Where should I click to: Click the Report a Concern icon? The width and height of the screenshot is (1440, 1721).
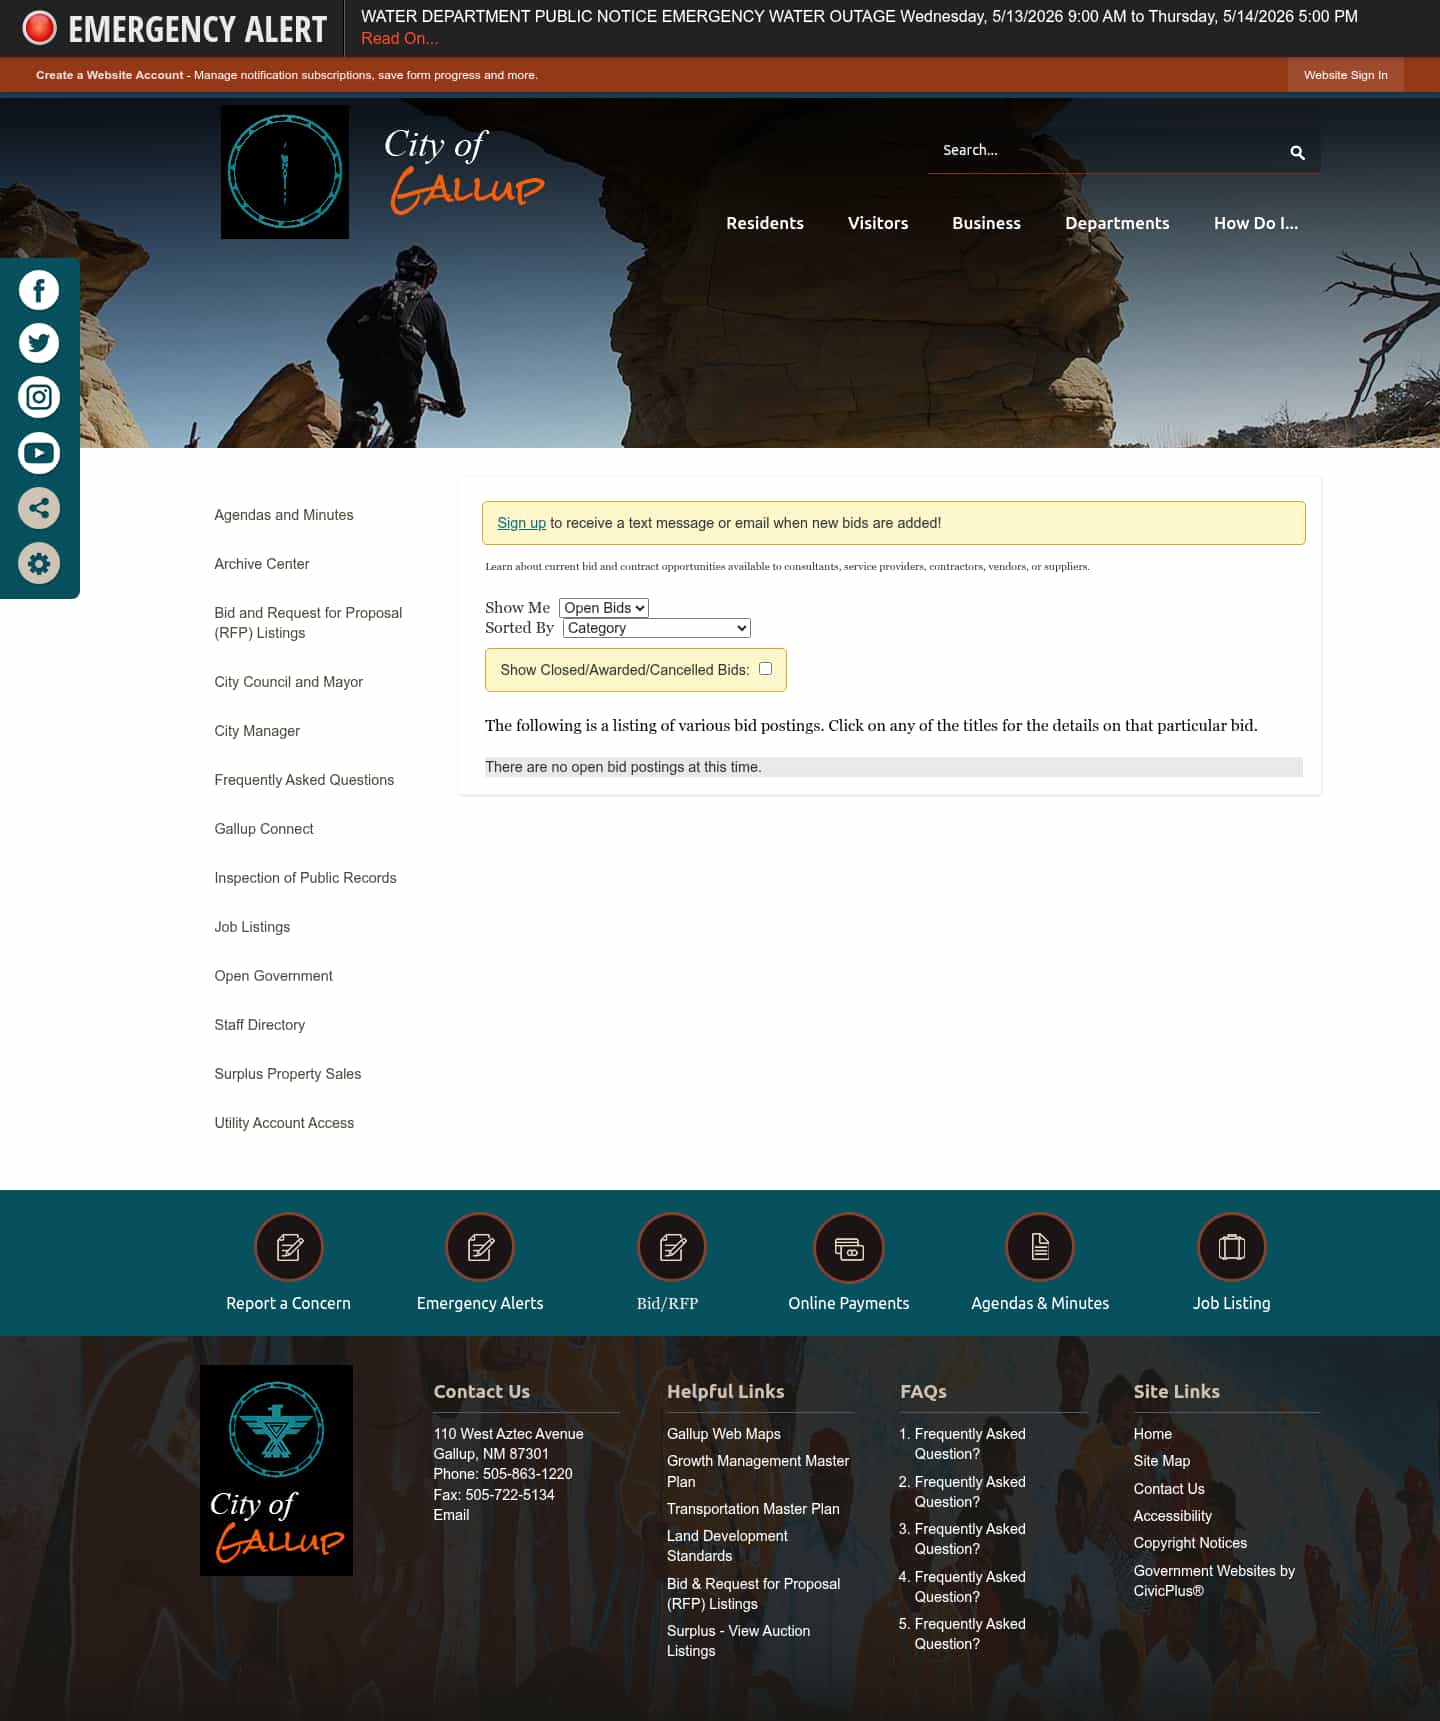pos(289,1247)
